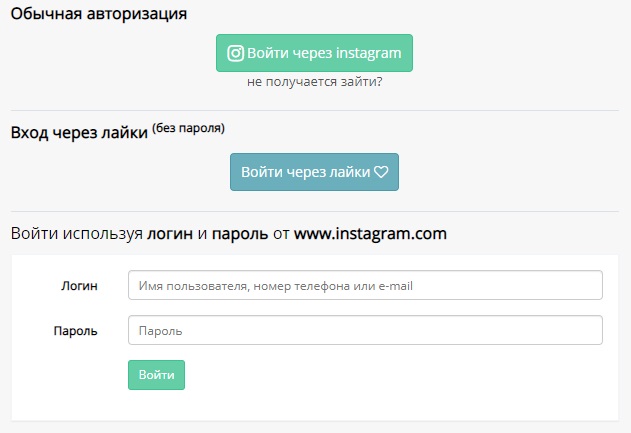Viewport: 631px width, 433px height.
Task: Click the '(без пароля)' superscript note
Action: pos(188,128)
